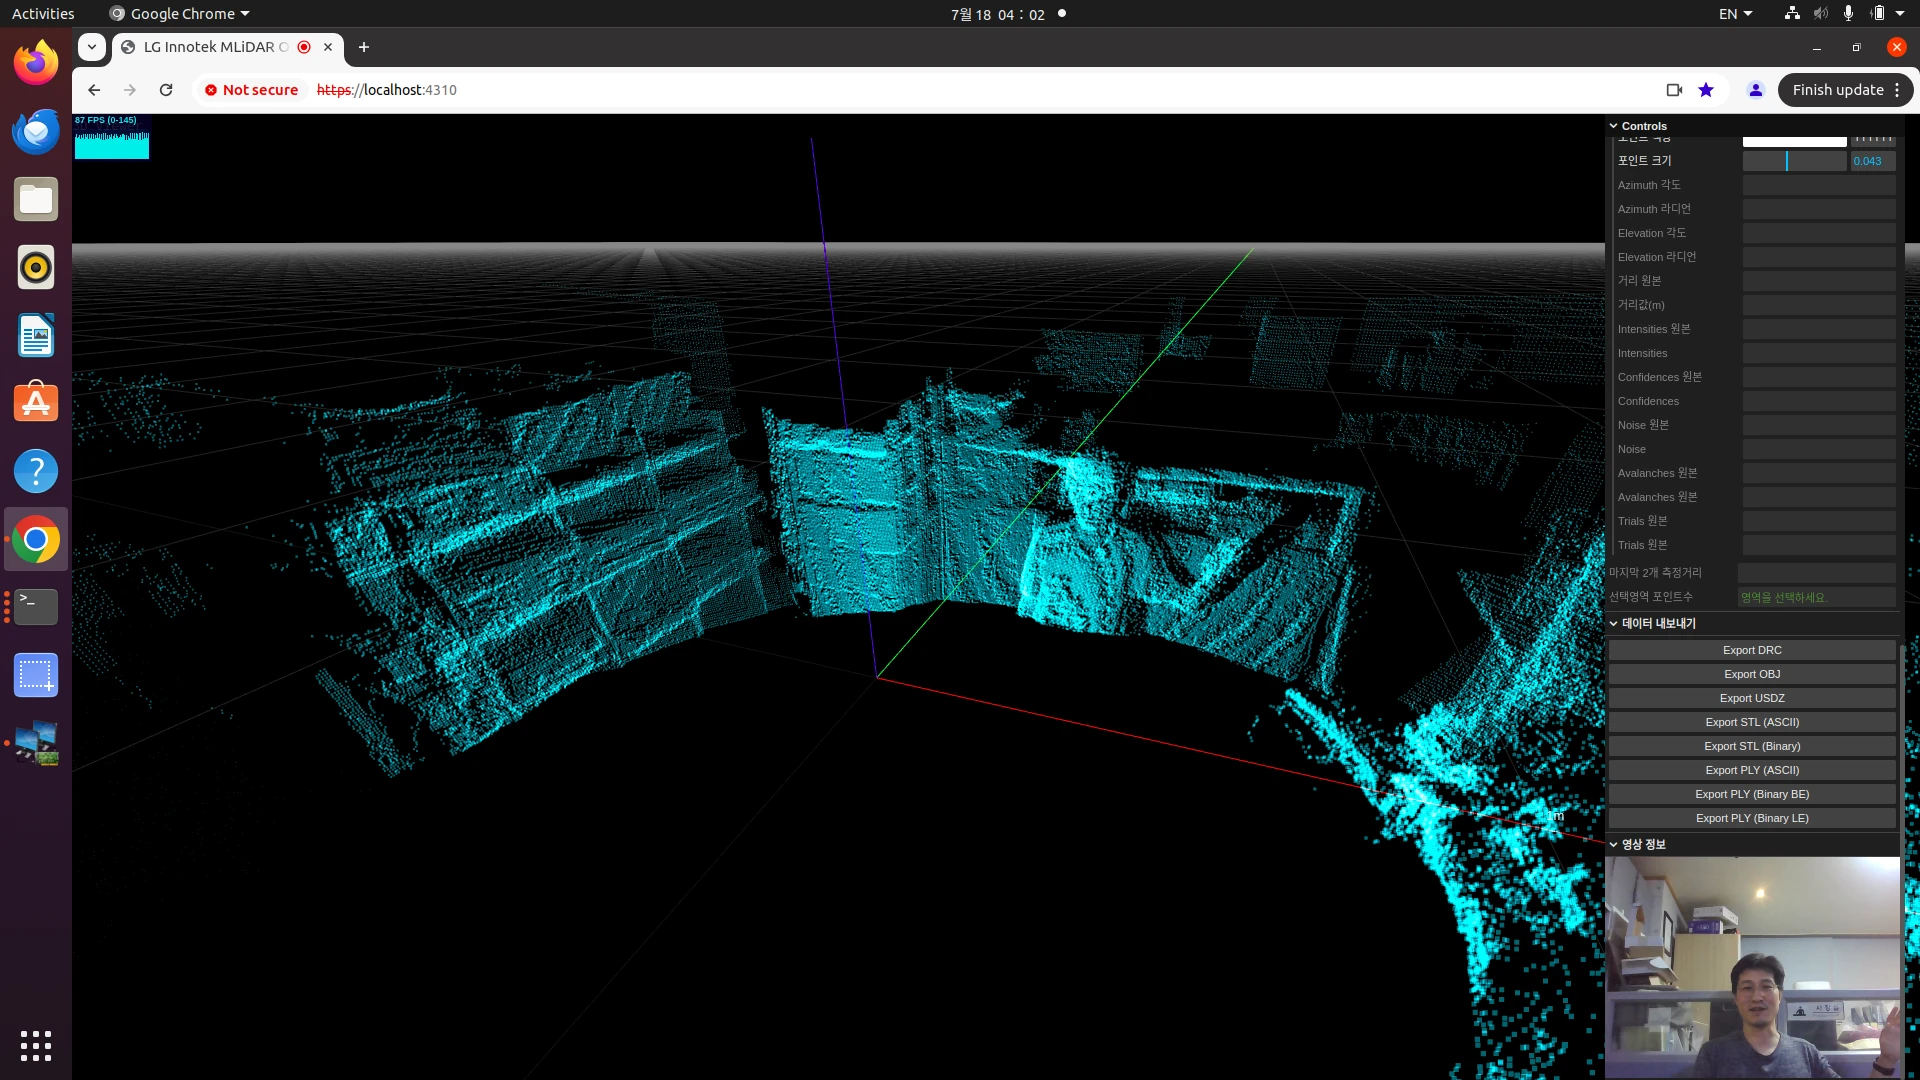Go forward in Chrome browser
This screenshot has height=1080, width=1920.
(130, 90)
